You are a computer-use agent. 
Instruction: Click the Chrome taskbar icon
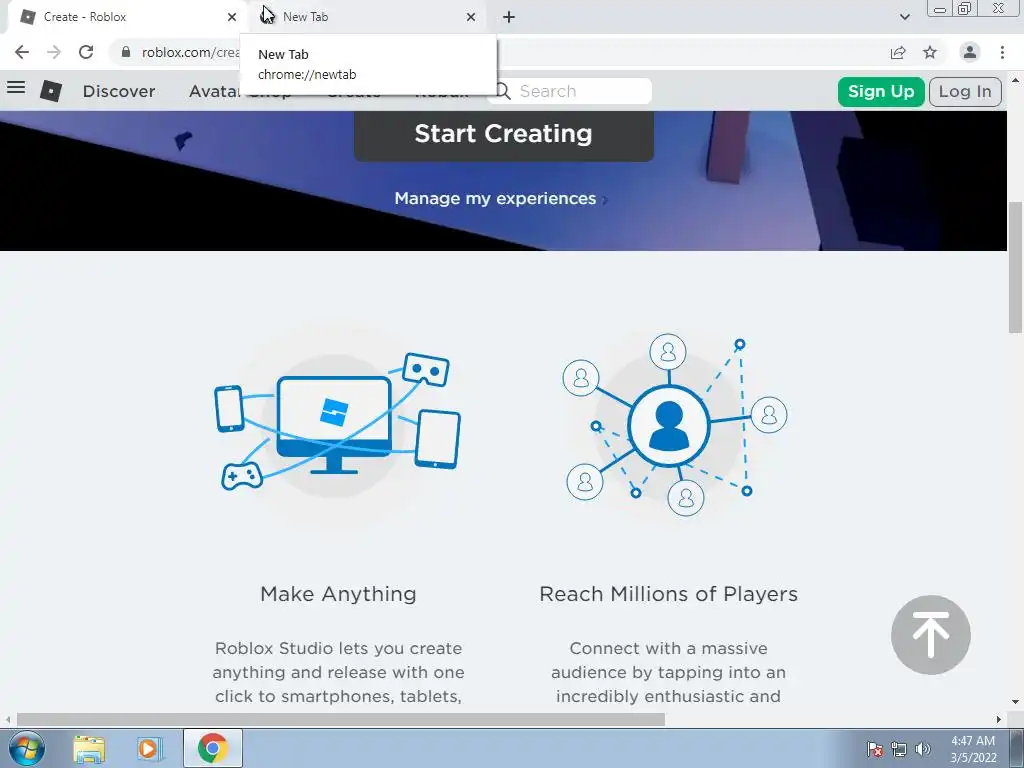pos(213,748)
